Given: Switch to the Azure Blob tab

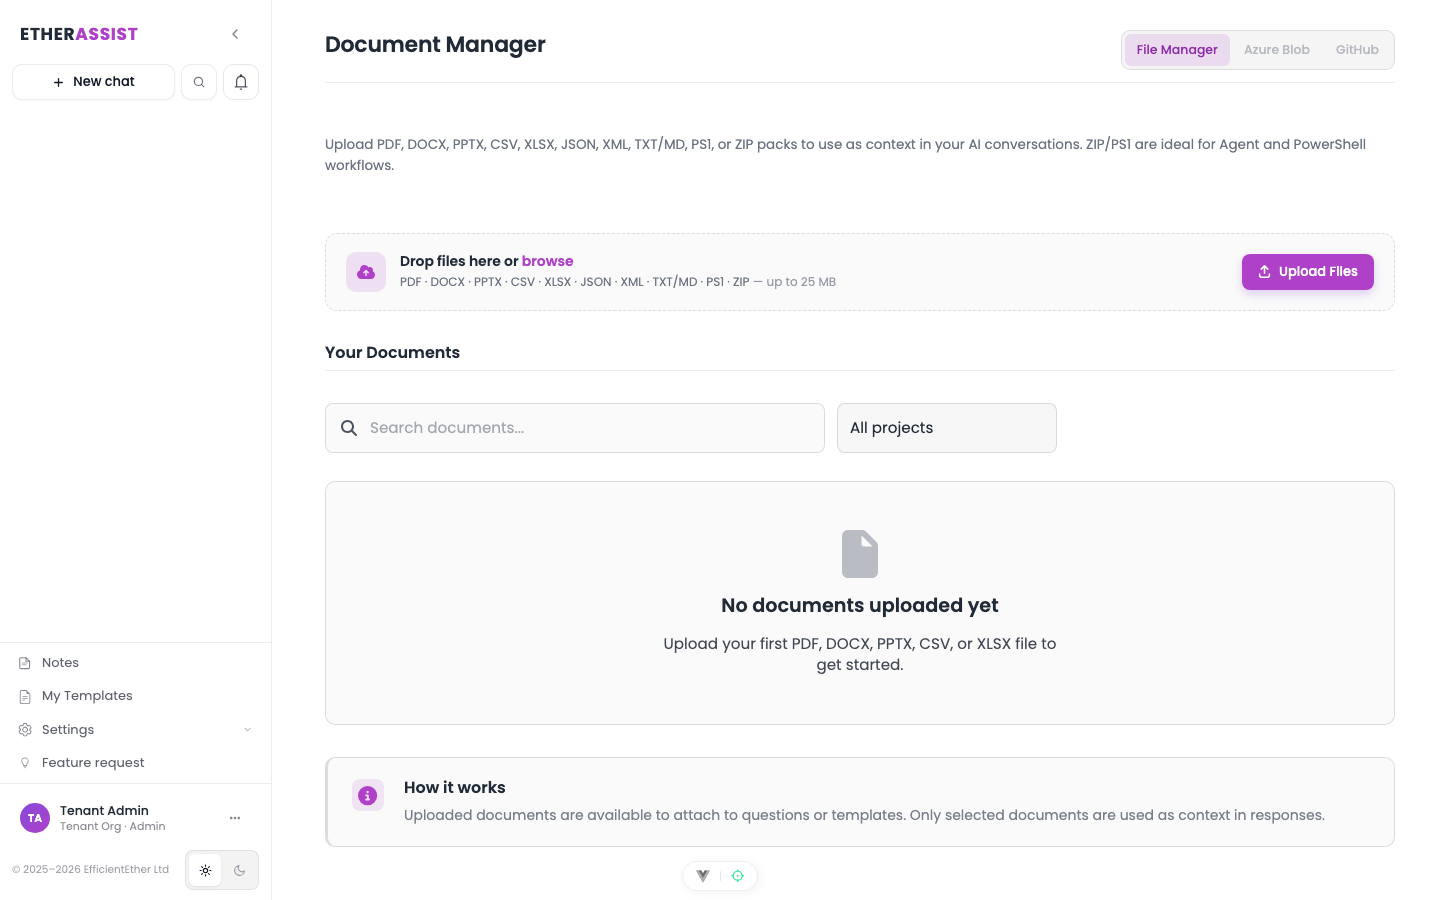Looking at the screenshot, I should click(x=1277, y=50).
